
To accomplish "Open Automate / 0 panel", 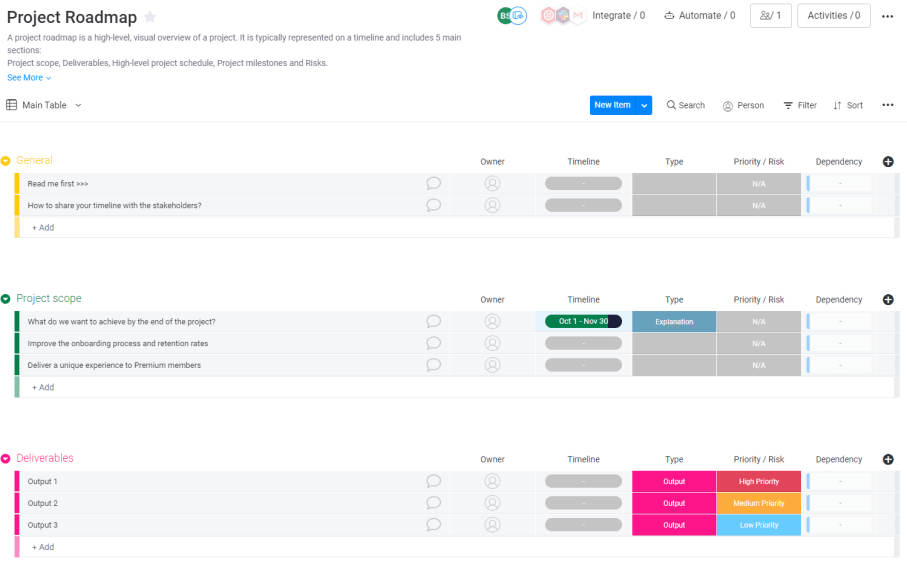I will 699,16.
